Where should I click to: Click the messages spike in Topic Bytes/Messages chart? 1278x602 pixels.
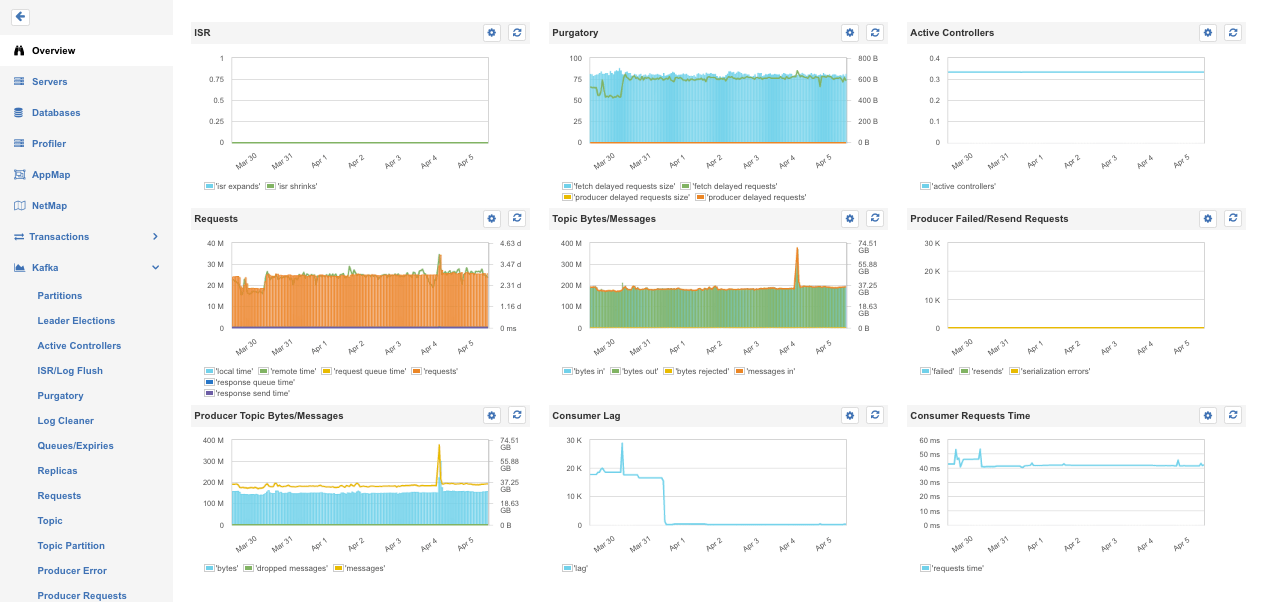[797, 250]
